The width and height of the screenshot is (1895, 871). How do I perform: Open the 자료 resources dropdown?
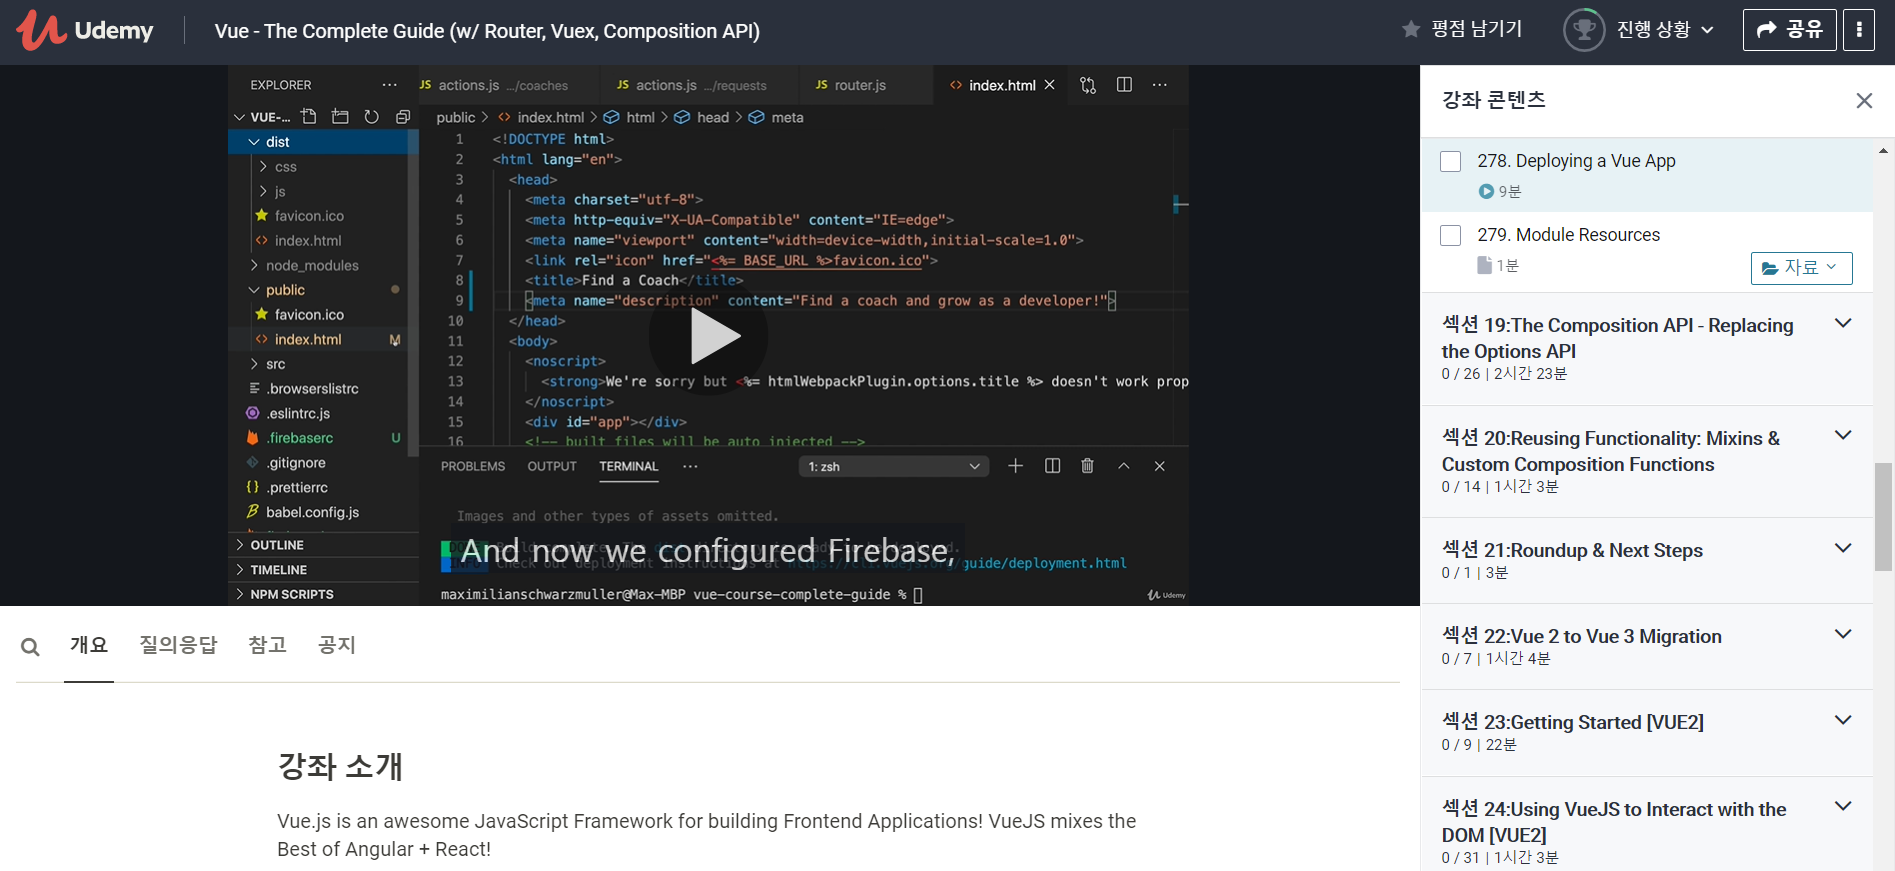coord(1801,268)
